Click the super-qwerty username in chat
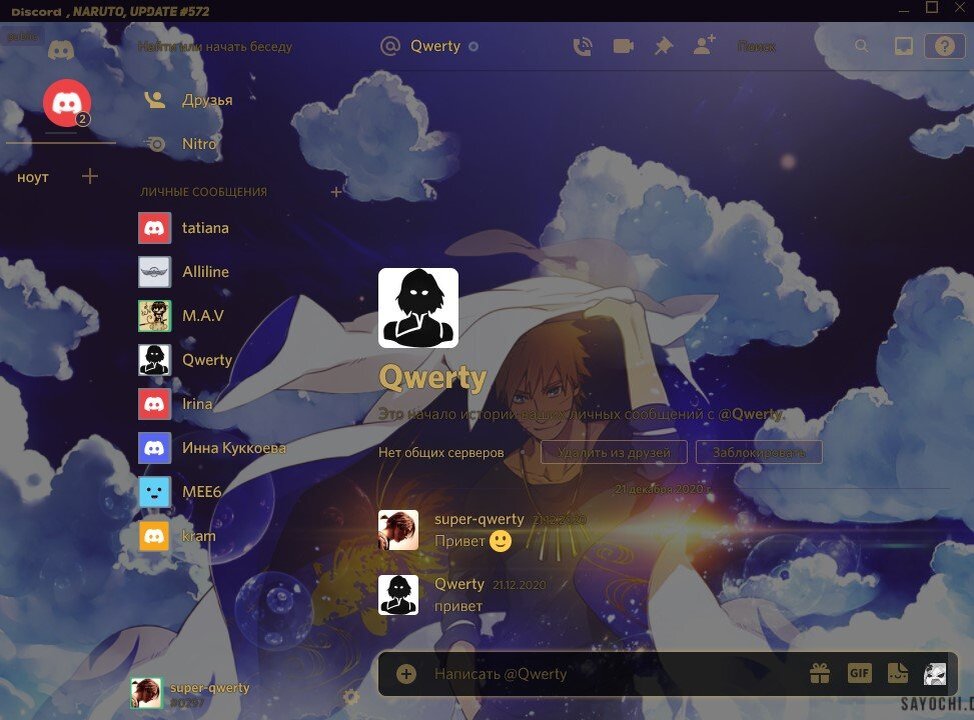974x720 pixels. coord(479,519)
